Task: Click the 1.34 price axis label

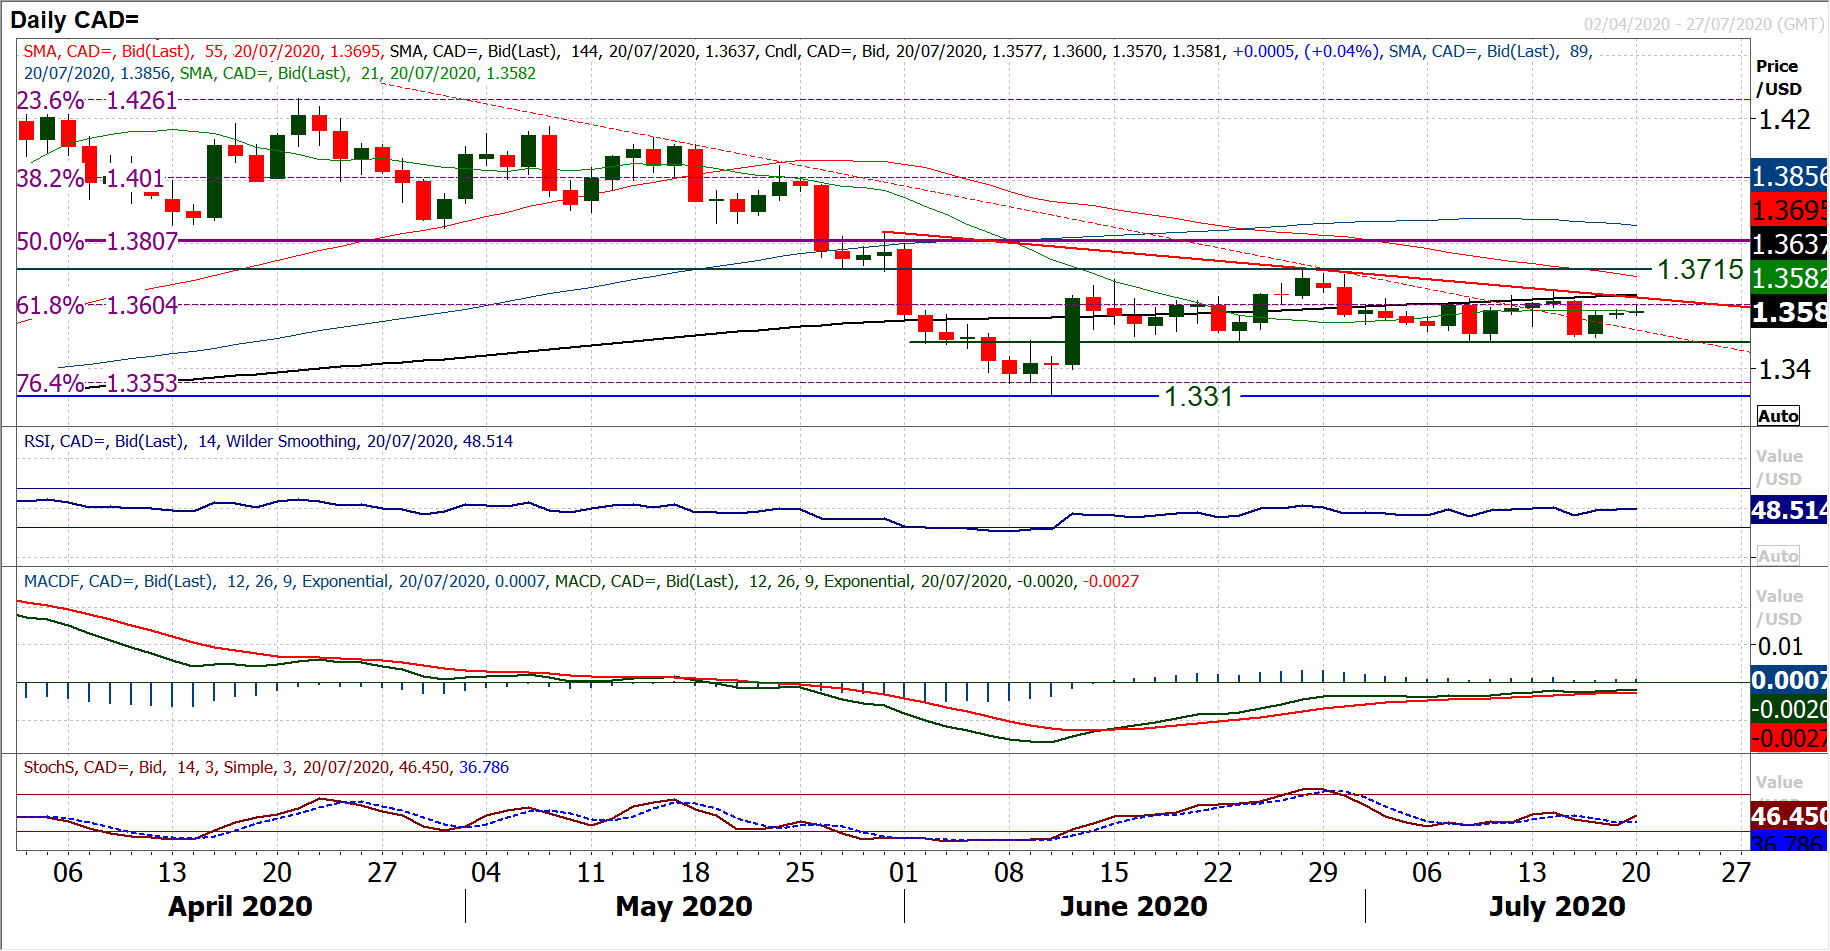Action: coord(1785,370)
